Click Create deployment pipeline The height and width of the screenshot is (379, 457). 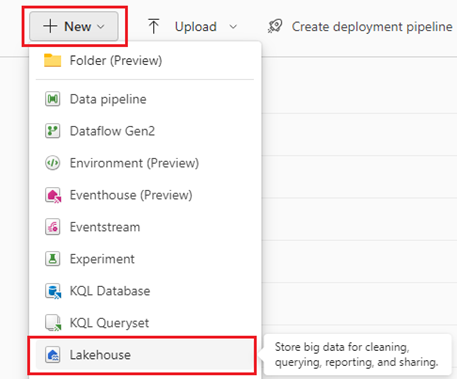click(372, 27)
